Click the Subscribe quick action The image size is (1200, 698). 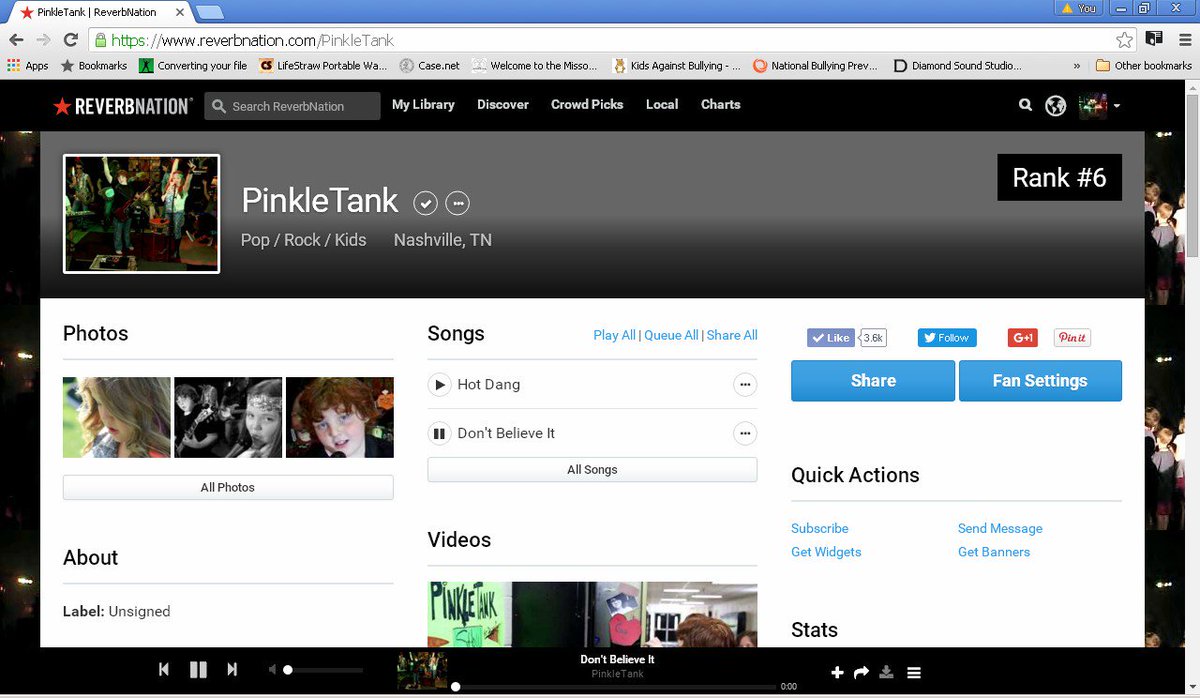point(820,528)
